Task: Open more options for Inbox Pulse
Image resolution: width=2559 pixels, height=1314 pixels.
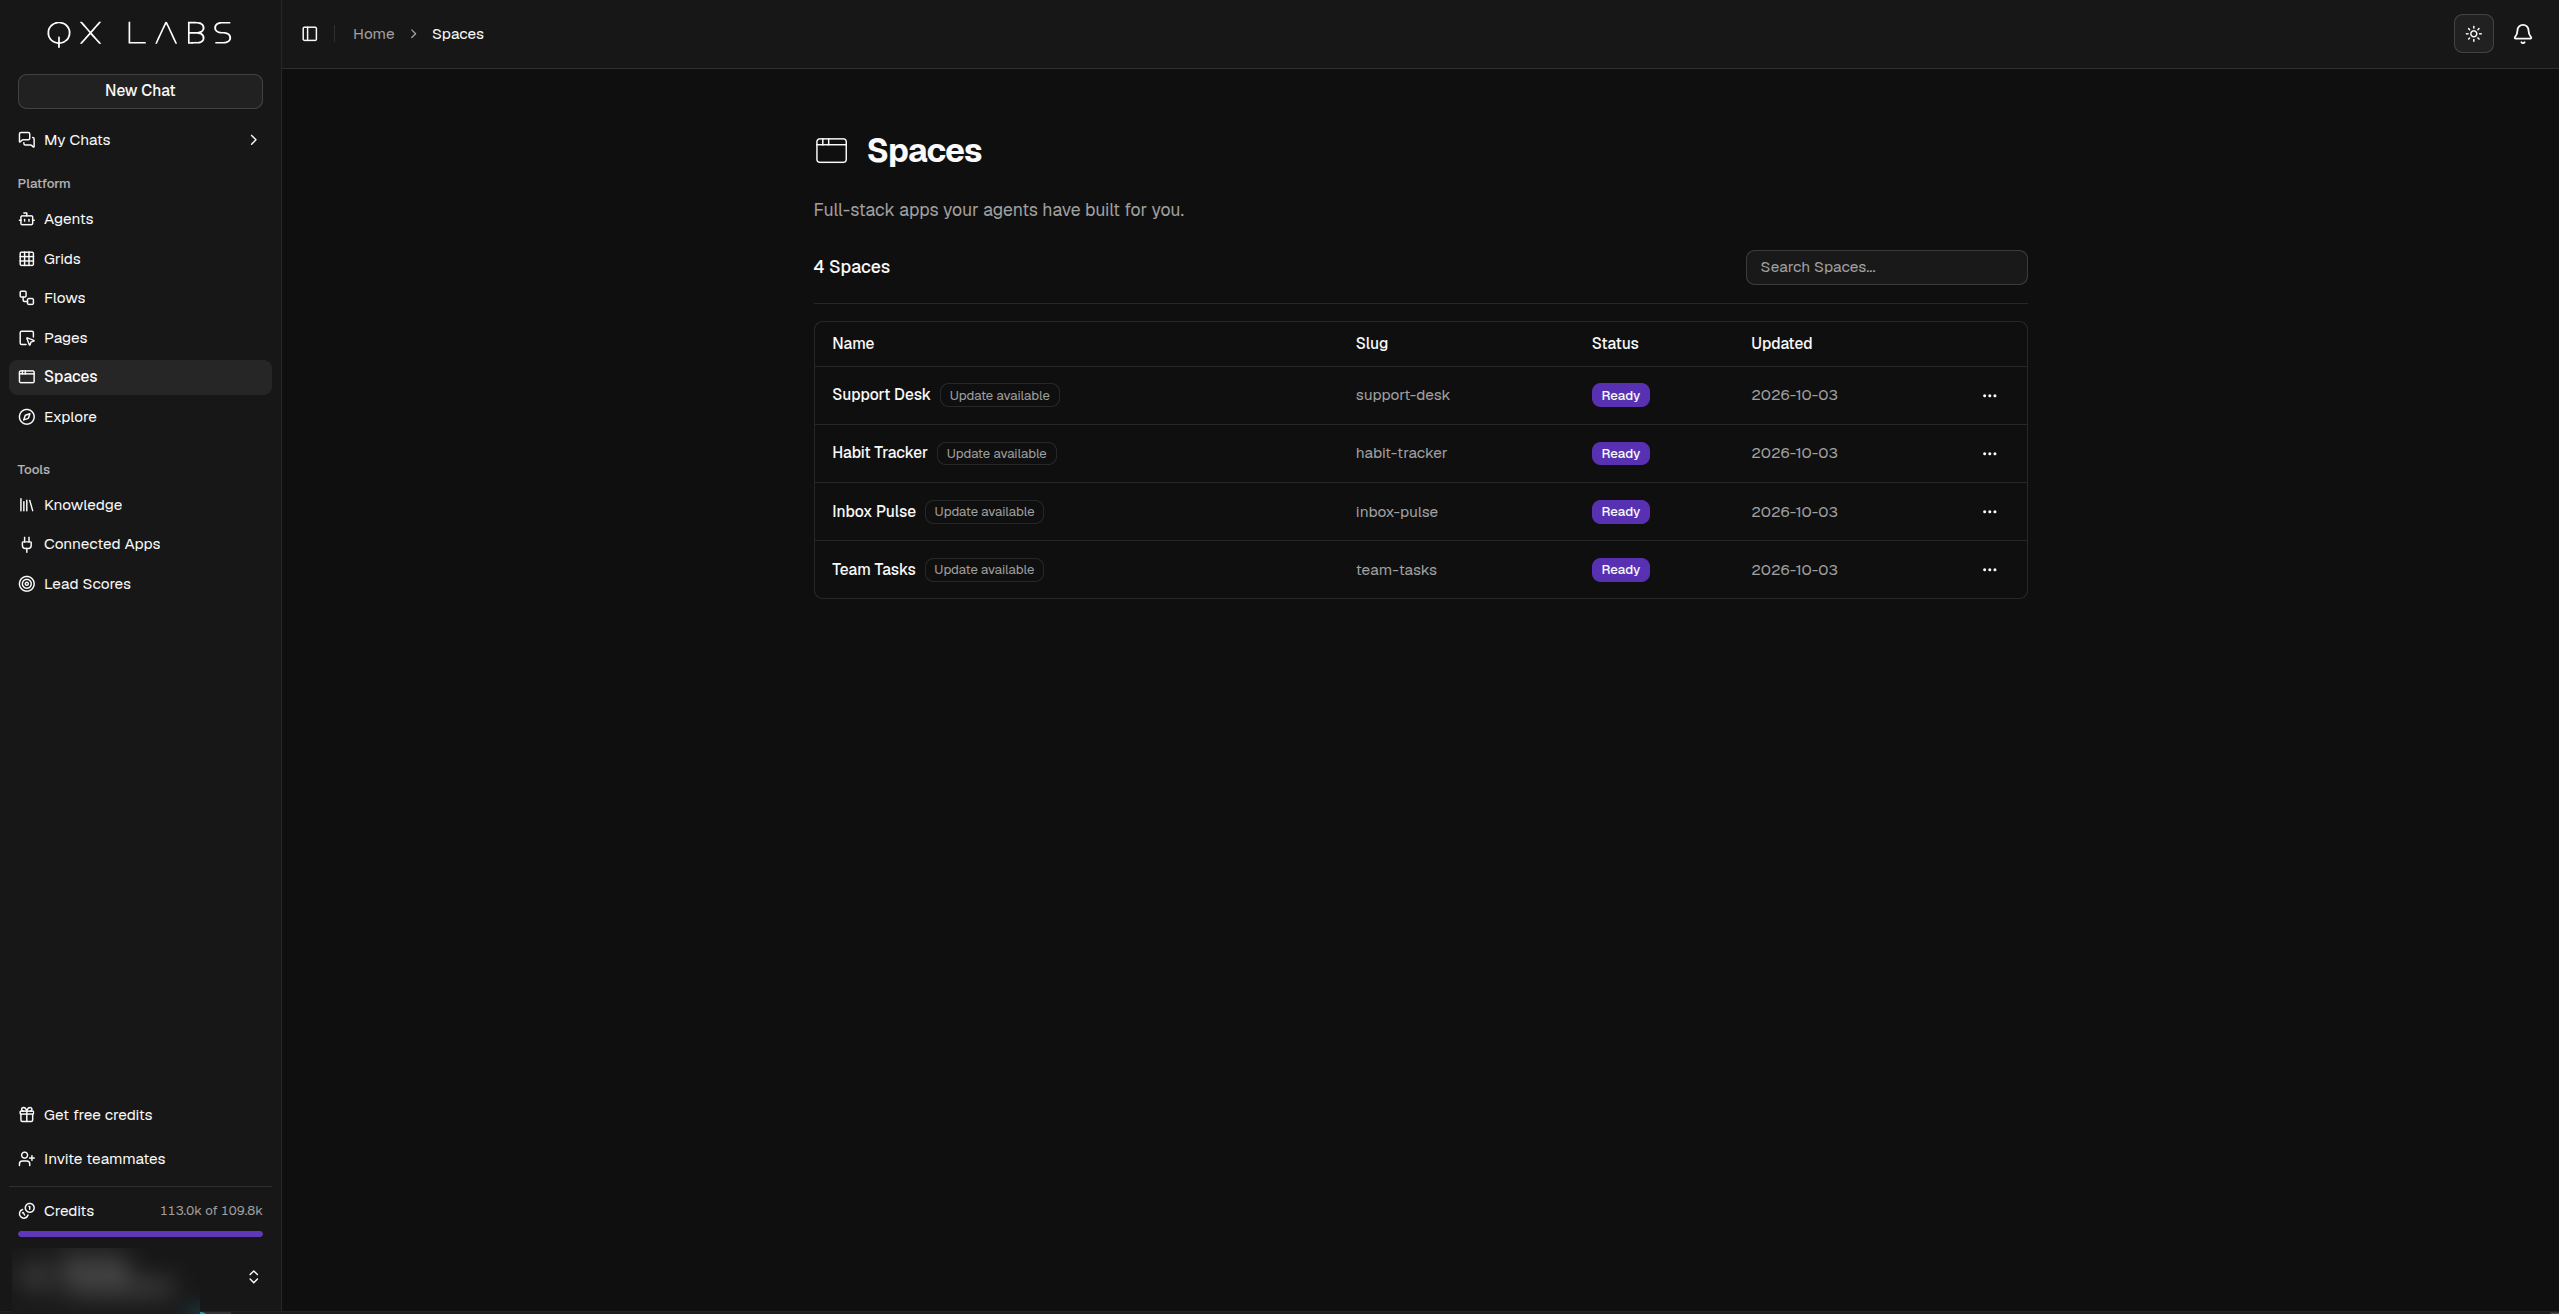Action: coord(1989,512)
